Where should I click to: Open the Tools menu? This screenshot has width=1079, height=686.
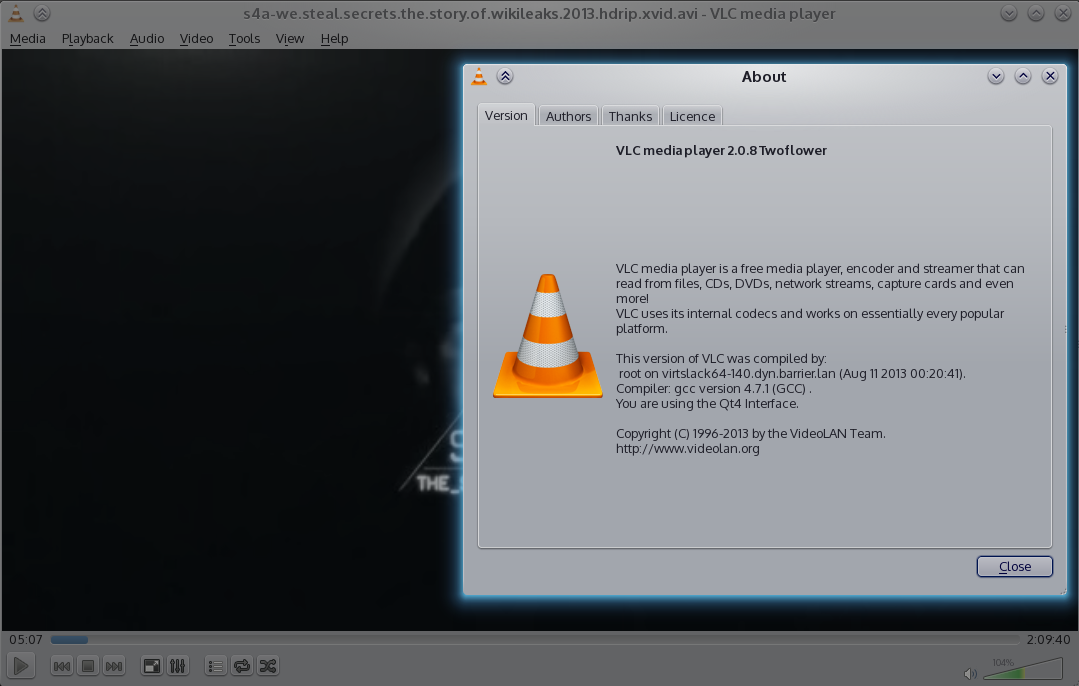point(244,38)
